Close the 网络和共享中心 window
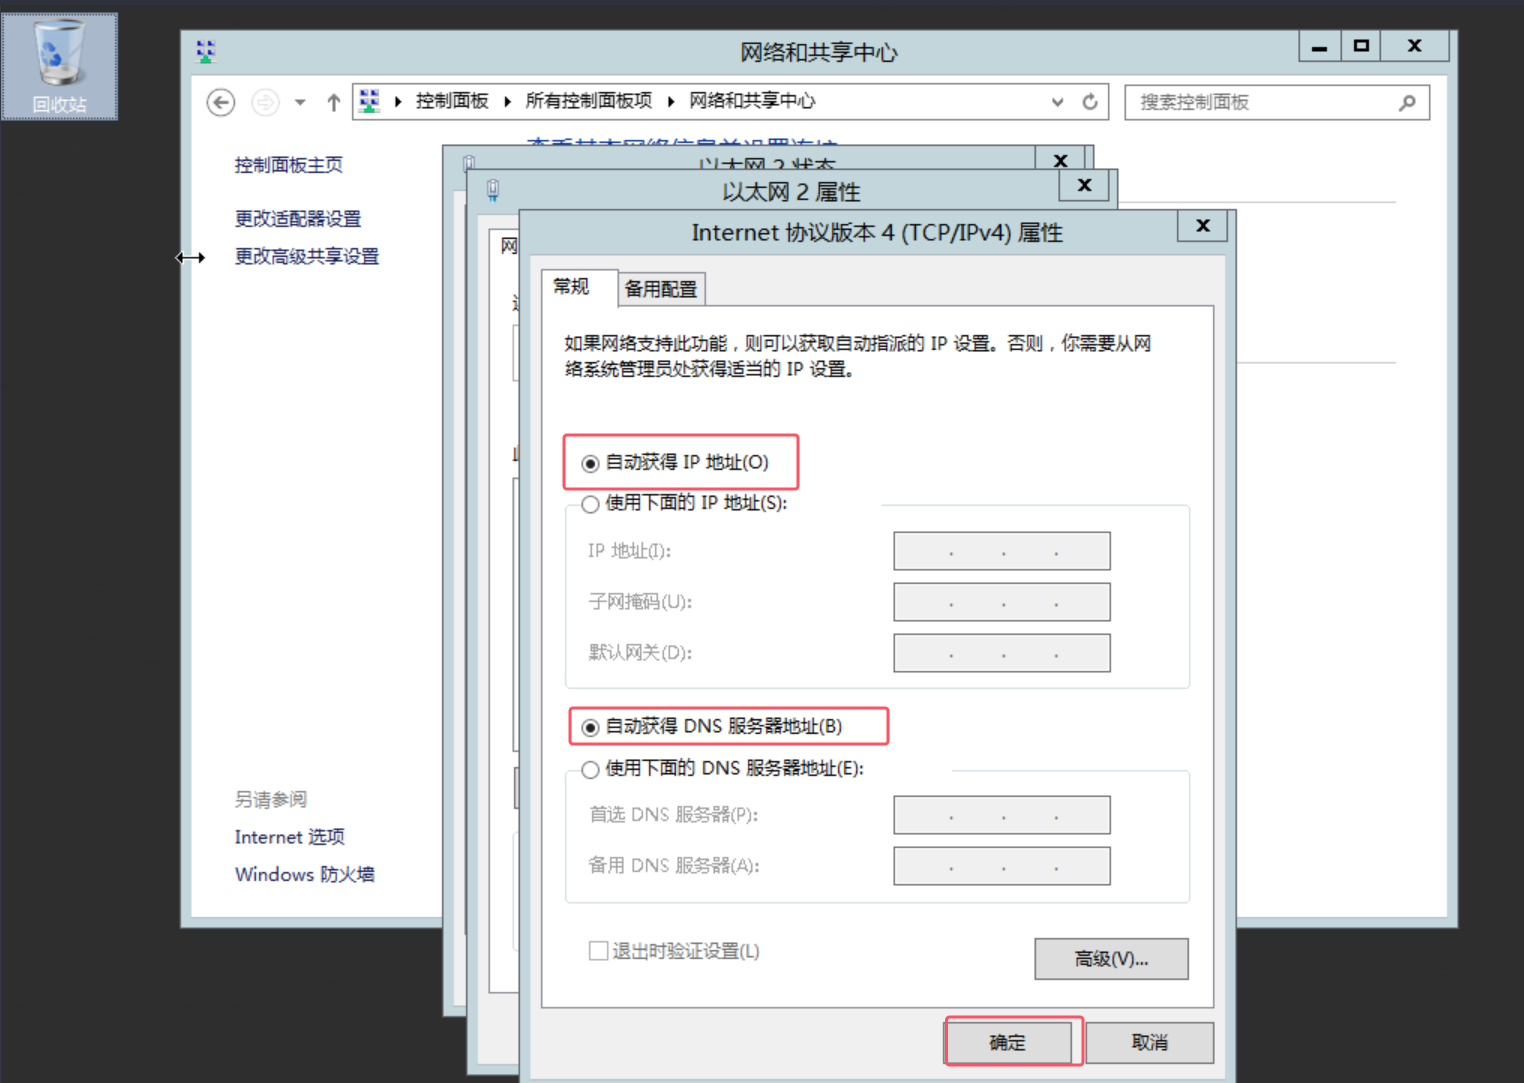The width and height of the screenshot is (1524, 1083). pyautogui.click(x=1414, y=46)
